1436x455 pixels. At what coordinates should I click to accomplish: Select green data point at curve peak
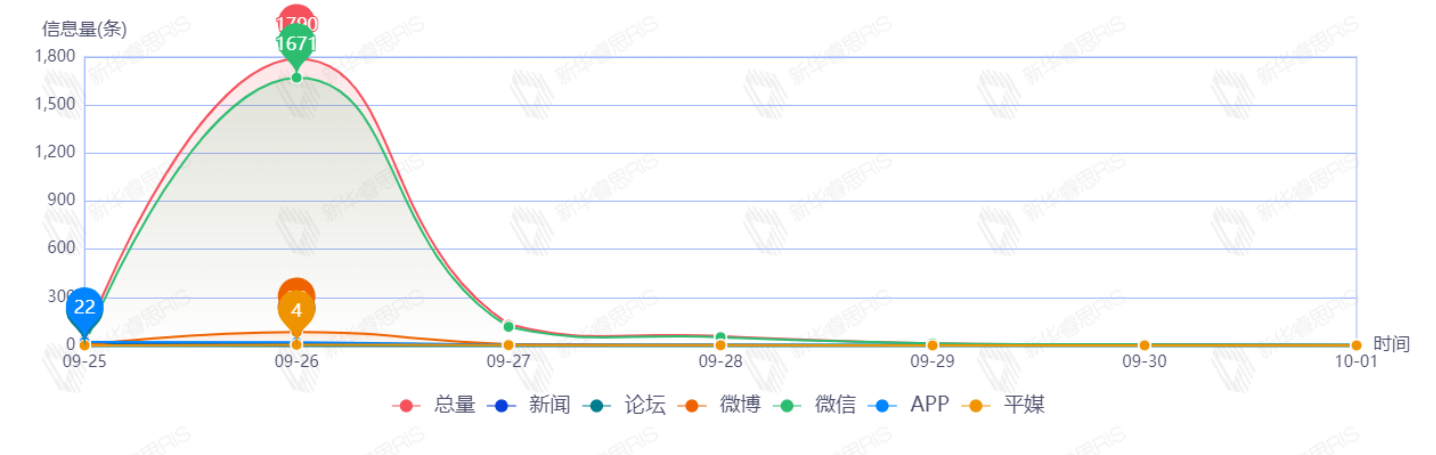296,77
